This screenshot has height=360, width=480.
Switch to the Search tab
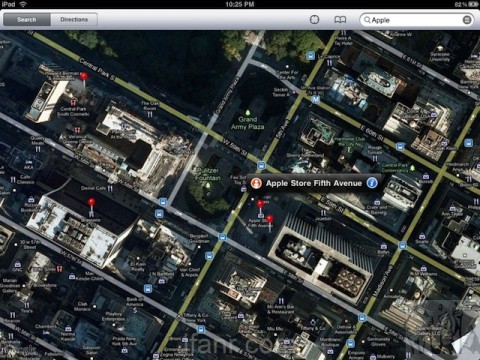[x=27, y=20]
